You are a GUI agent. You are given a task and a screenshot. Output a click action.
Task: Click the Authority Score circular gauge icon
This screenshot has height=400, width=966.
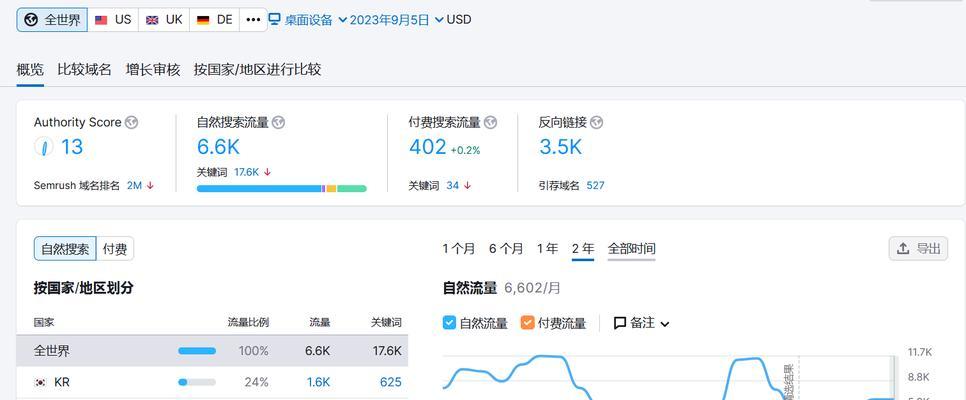tap(44, 147)
